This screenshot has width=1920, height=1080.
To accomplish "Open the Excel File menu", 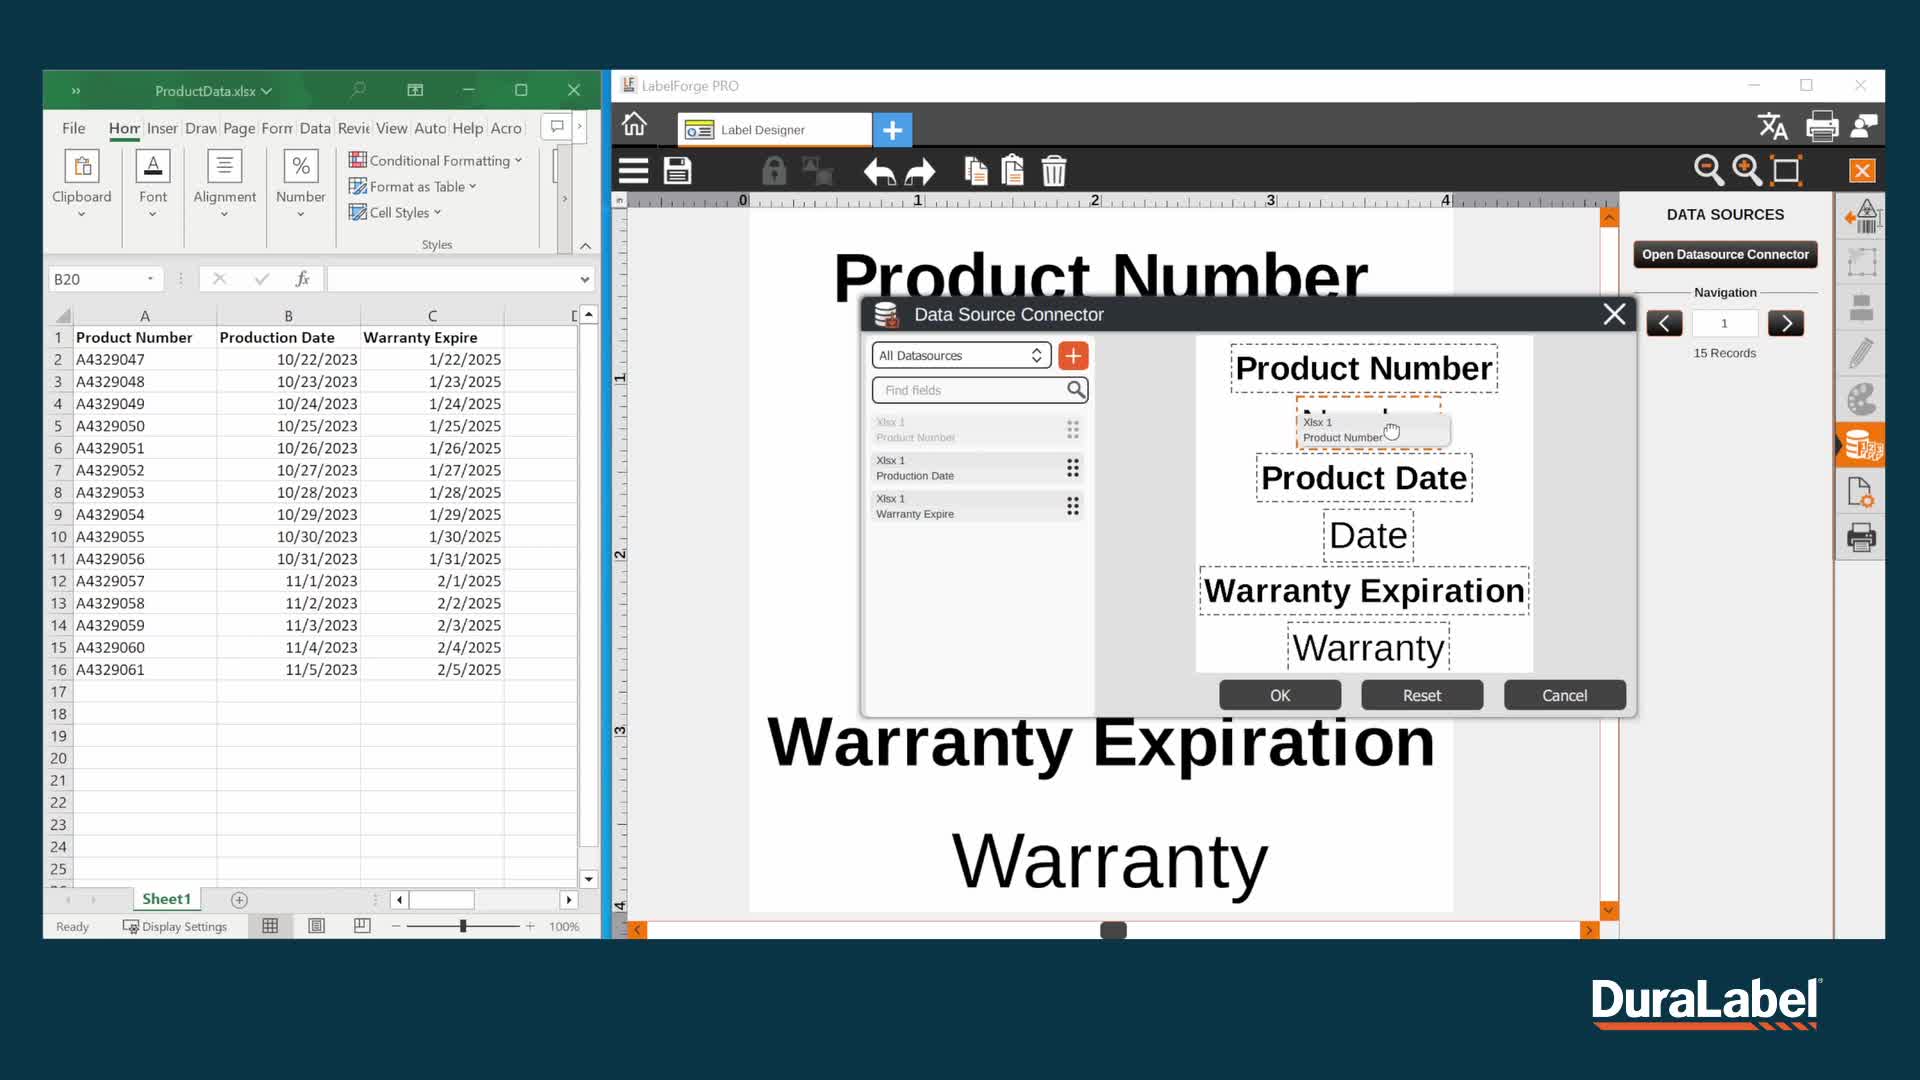I will [x=73, y=128].
